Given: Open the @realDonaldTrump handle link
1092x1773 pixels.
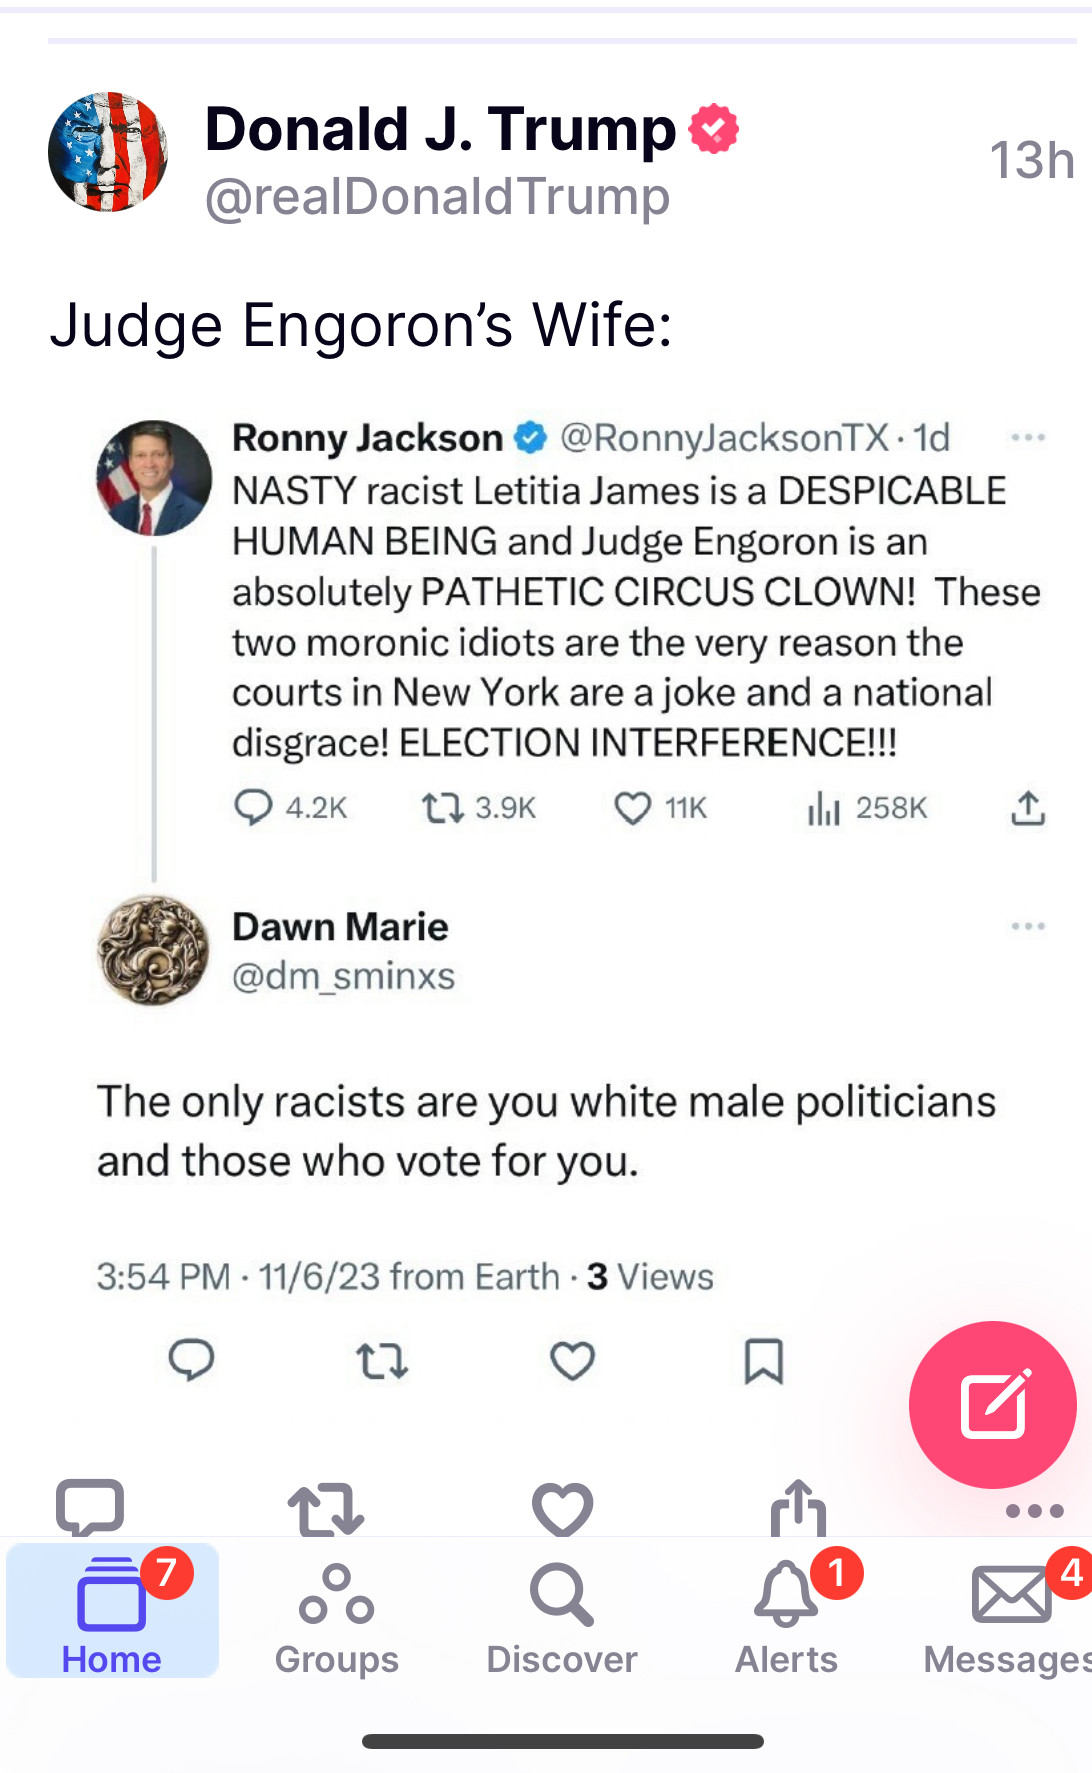Looking at the screenshot, I should (x=437, y=197).
